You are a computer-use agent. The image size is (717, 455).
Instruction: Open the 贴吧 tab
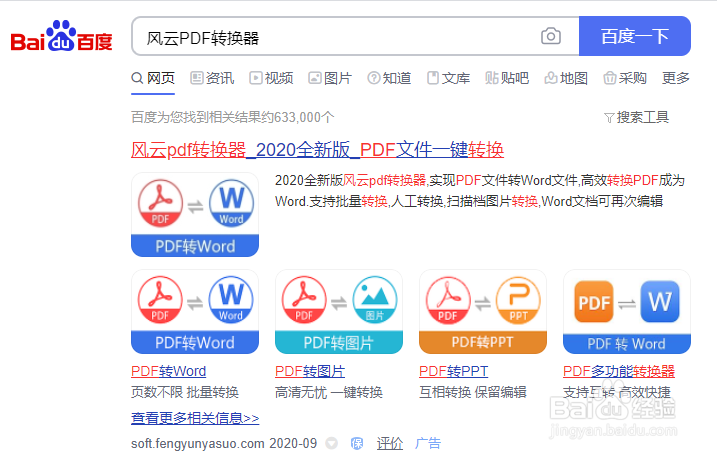tap(507, 78)
